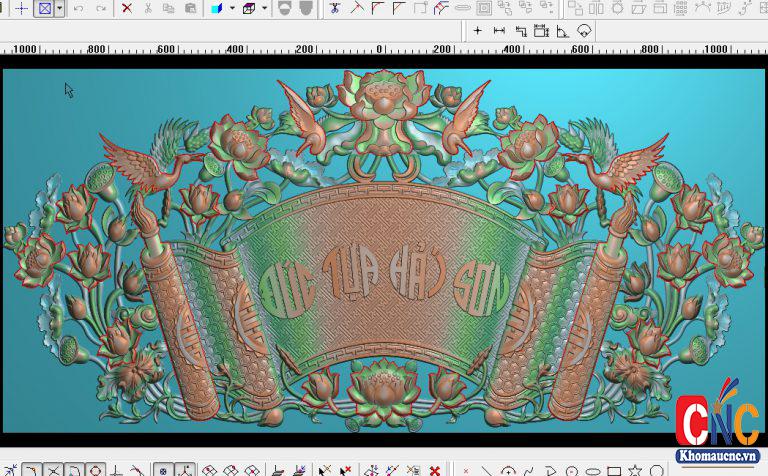Click the scissors Cut icon
Viewport: 768px width, 476px height.
[x=148, y=8]
